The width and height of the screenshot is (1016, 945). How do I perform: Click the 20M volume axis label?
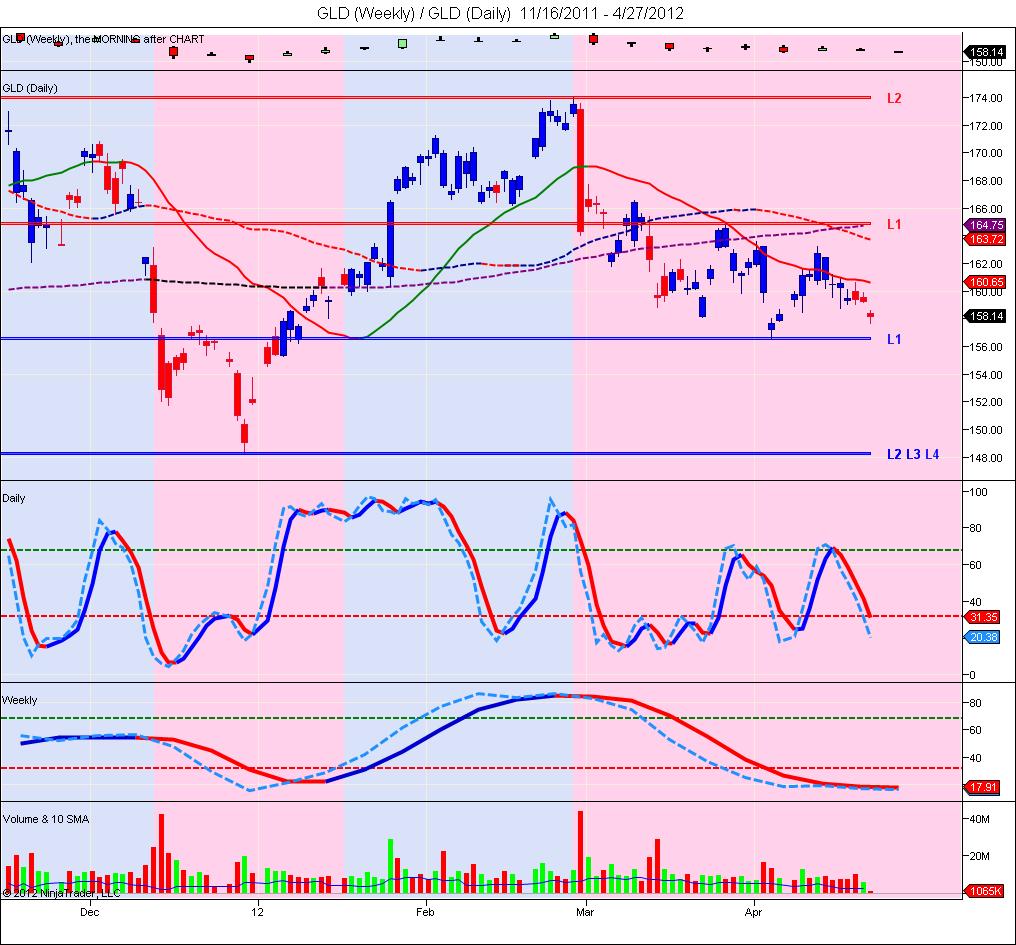tap(980, 856)
